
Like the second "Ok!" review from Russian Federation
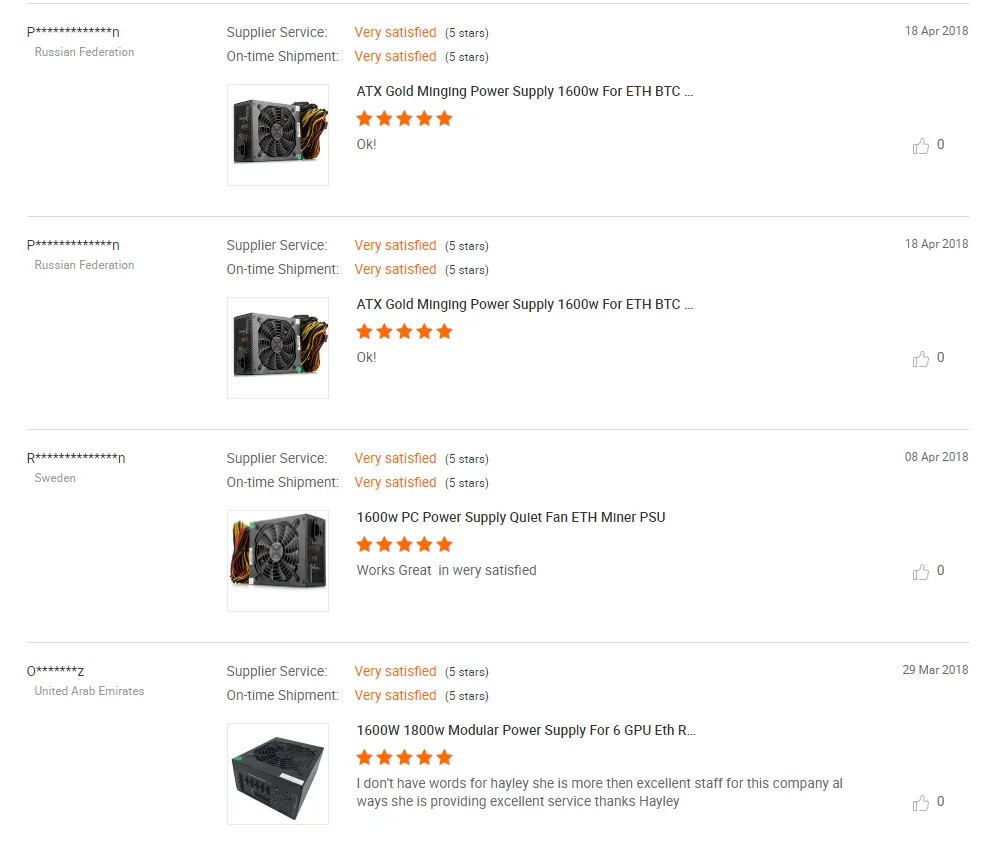921,359
